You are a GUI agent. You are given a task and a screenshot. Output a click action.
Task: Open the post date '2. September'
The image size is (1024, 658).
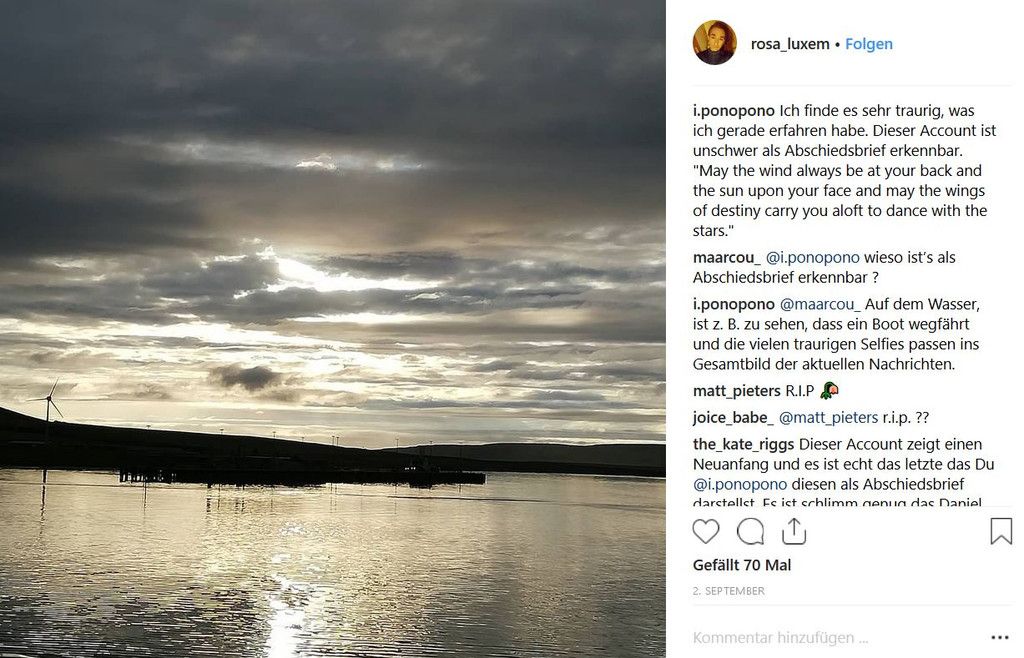(x=729, y=591)
